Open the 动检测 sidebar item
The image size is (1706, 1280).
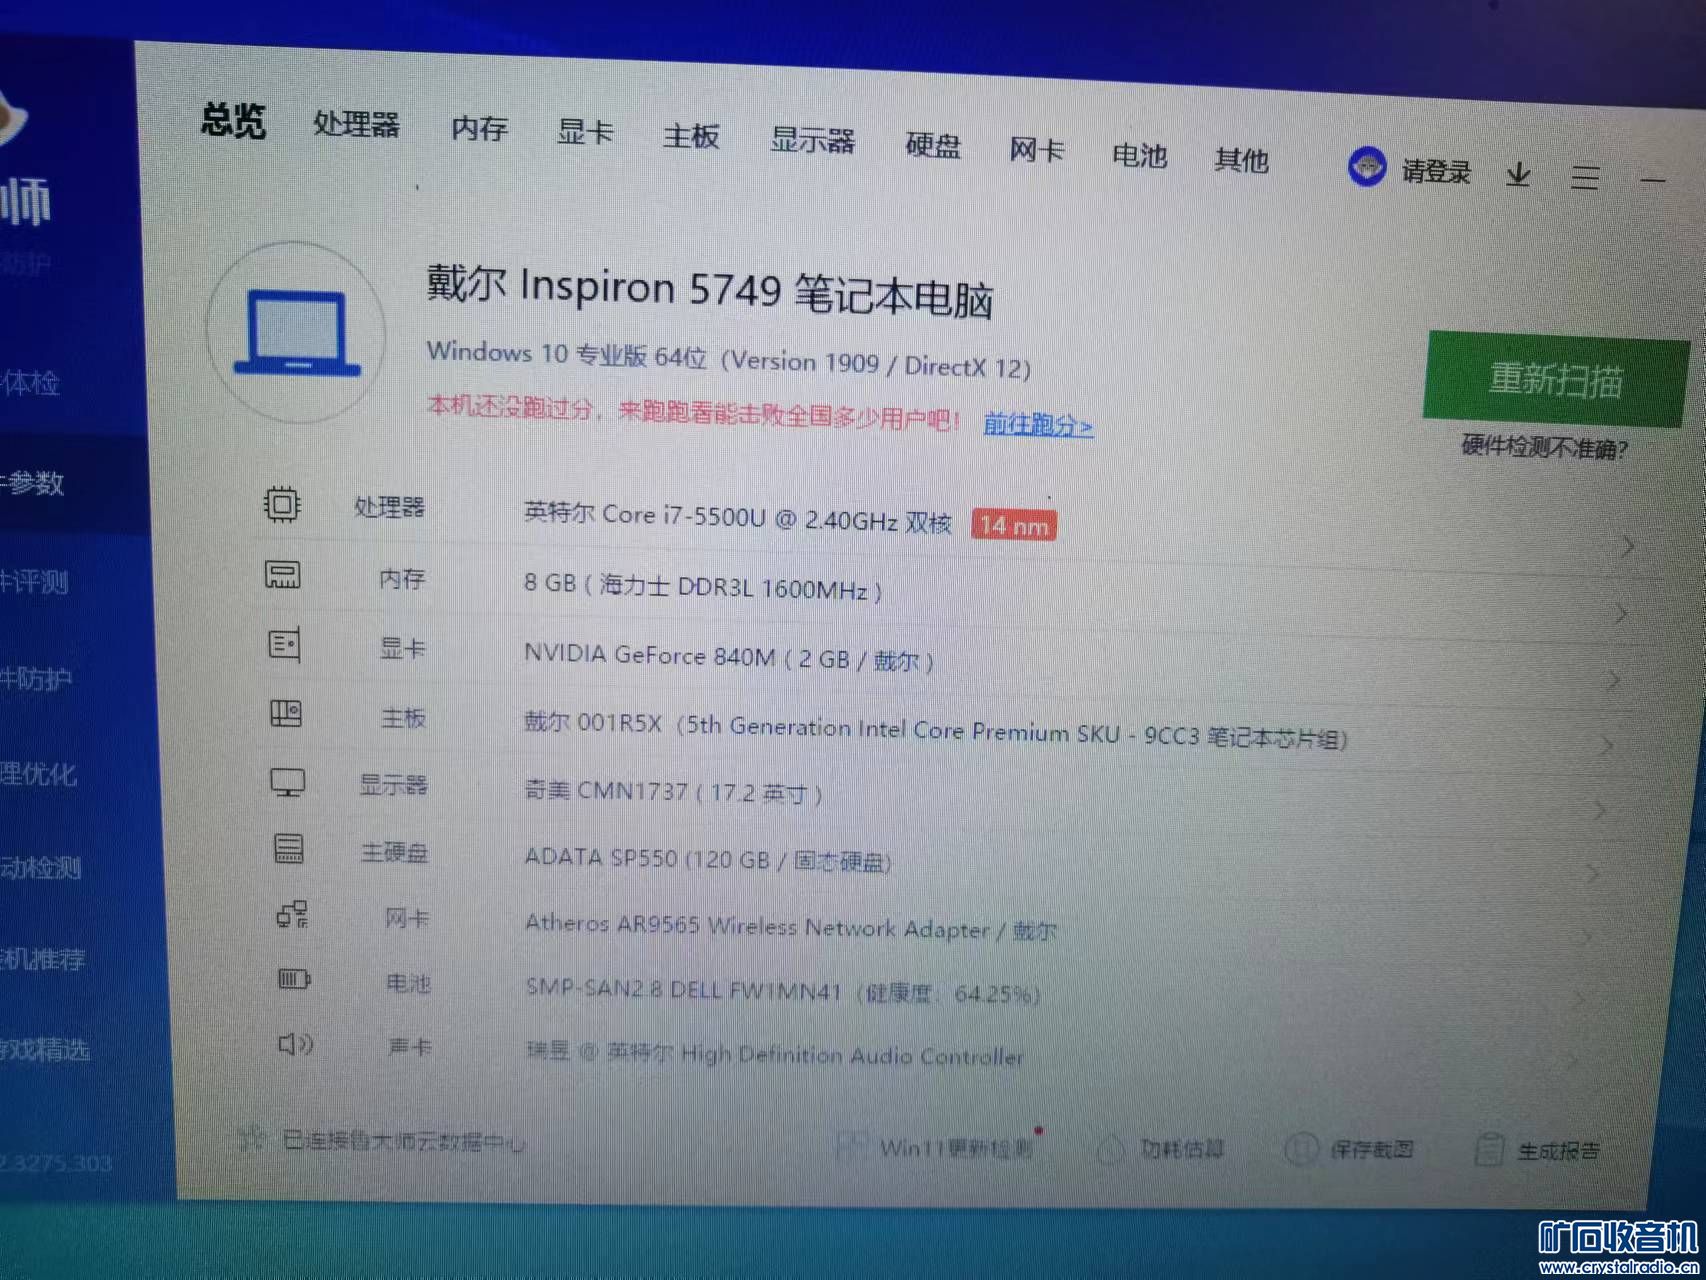click(x=40, y=867)
